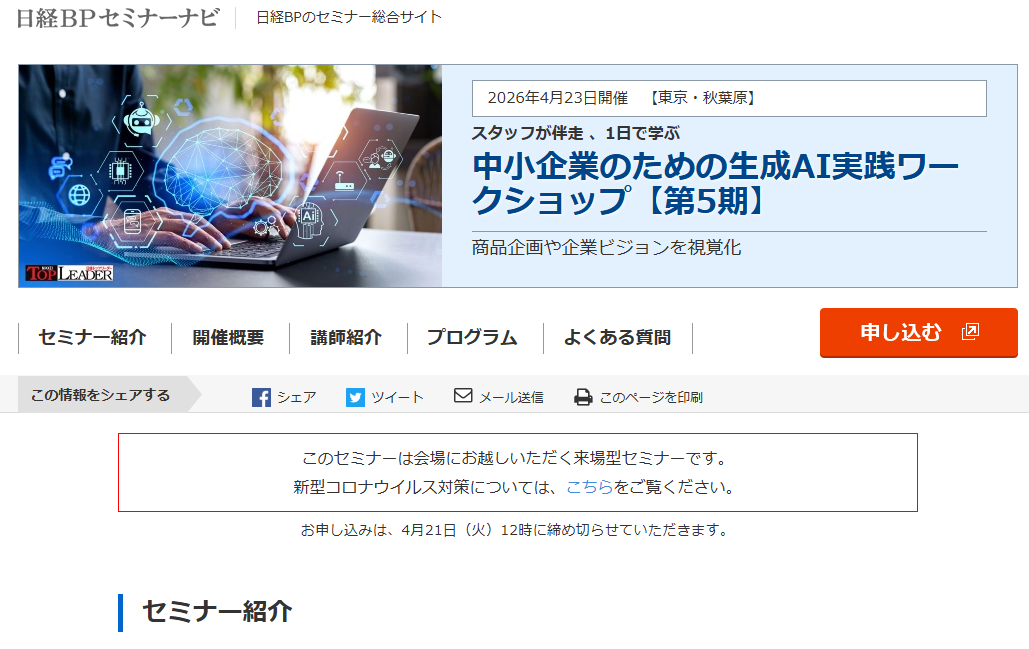1029x649 pixels.
Task: Click the ツイート link
Action: click(398, 397)
